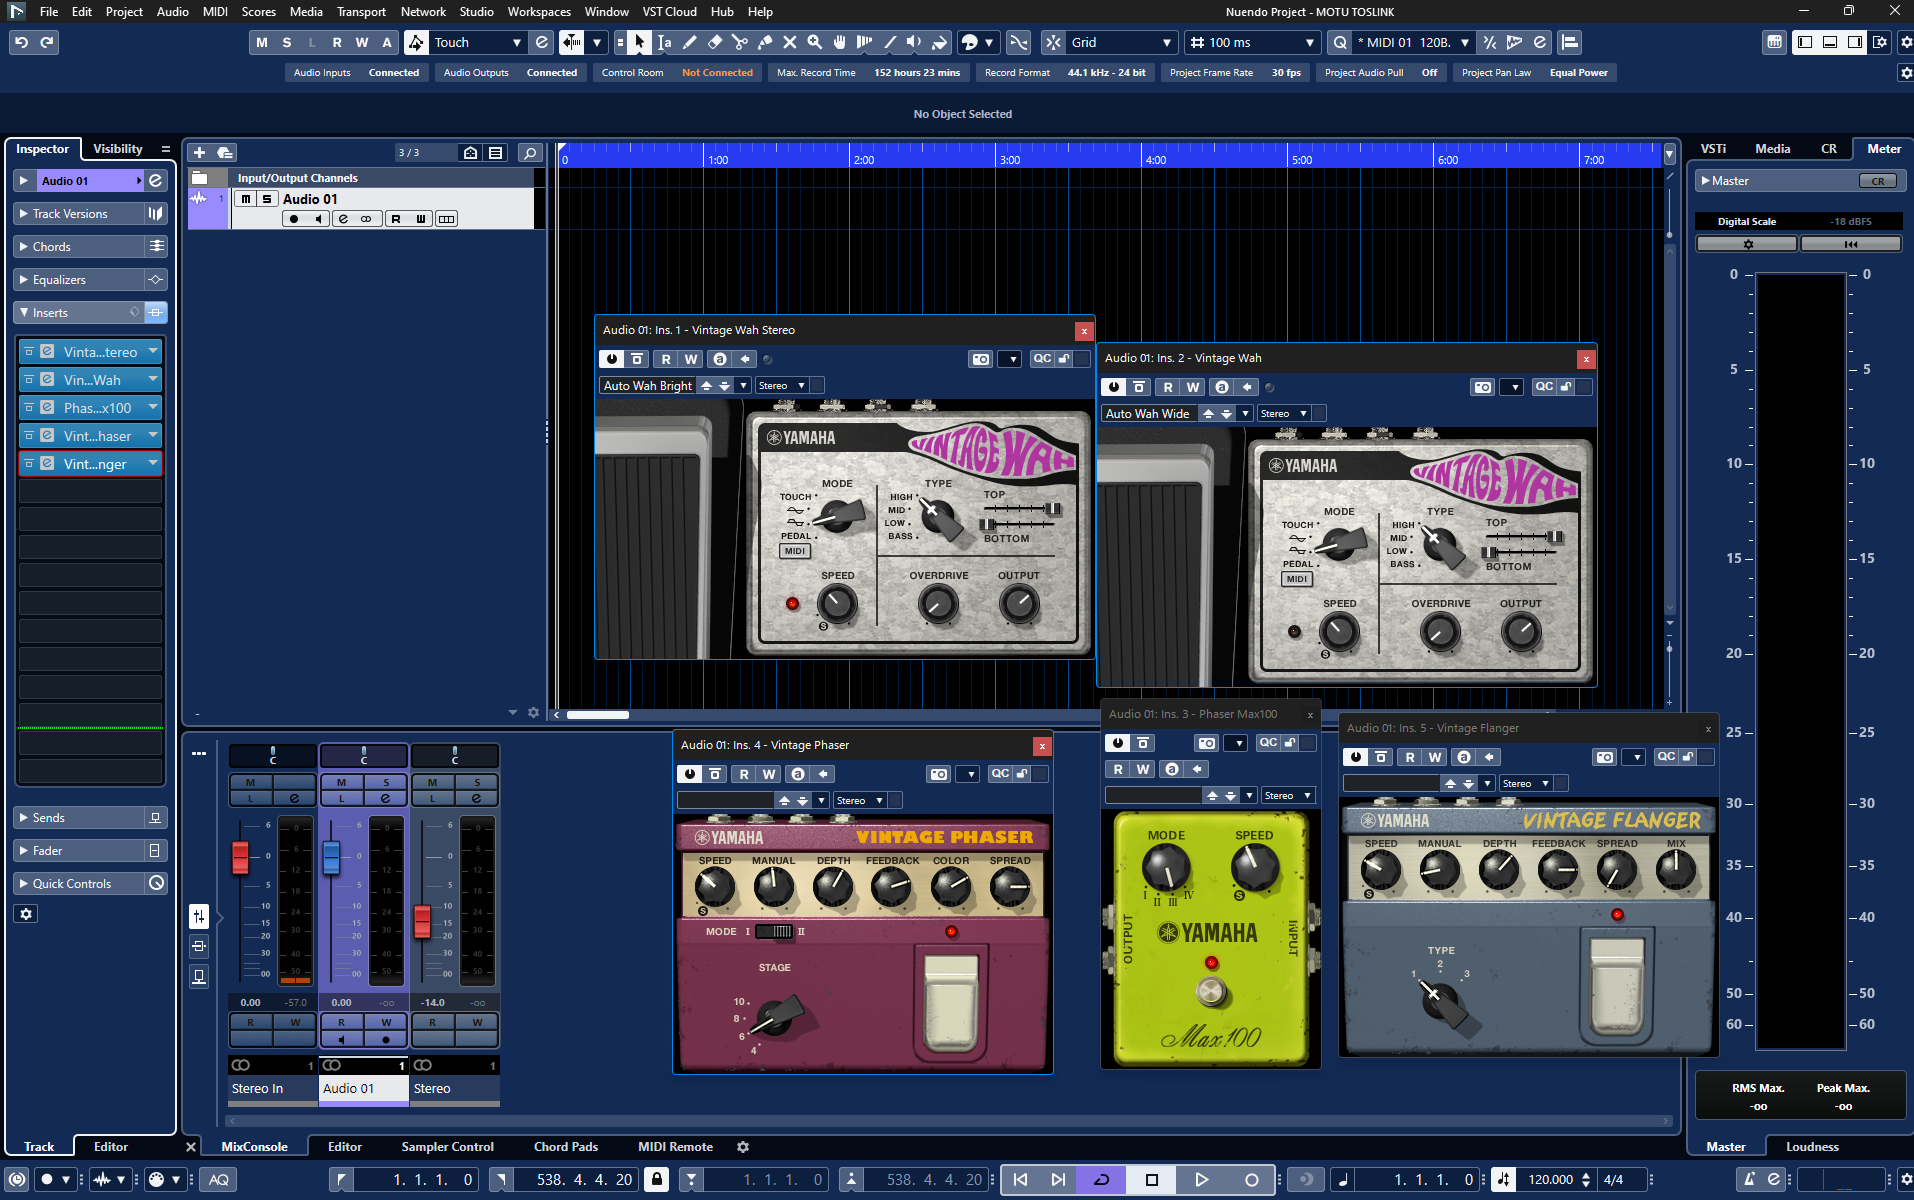Click the MIDI button on Vintage Wah Stereo pedal
Image resolution: width=1914 pixels, height=1200 pixels.
[795, 551]
